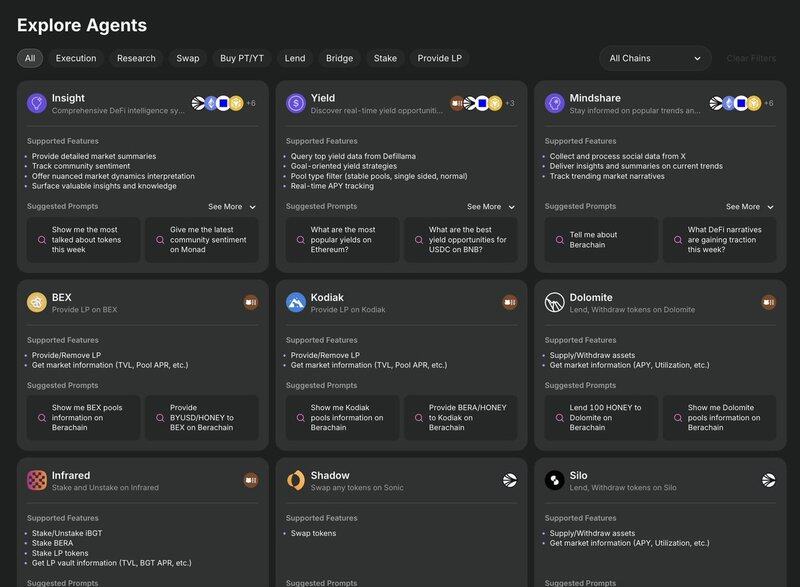Choose 'community sentiment on Monad' prompt

click(x=202, y=240)
